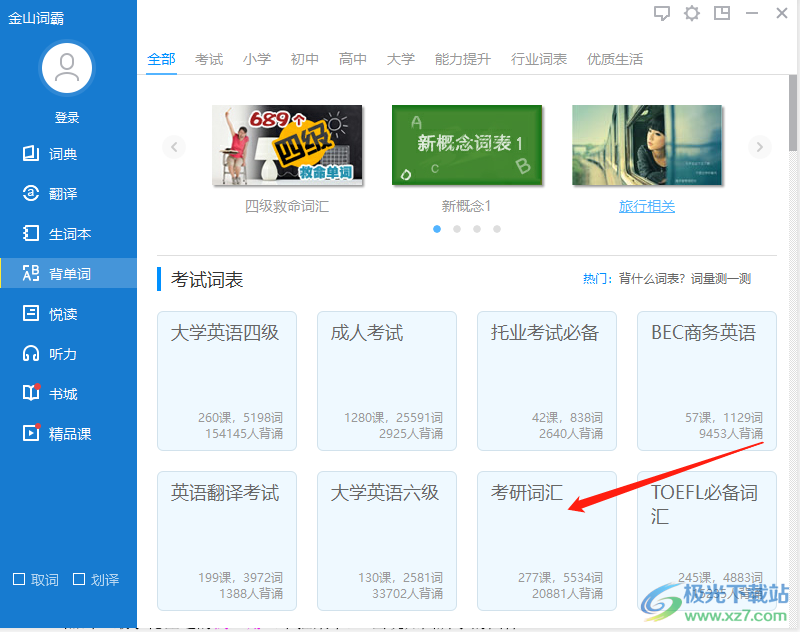Screen dimensions: 800x632
Task: Open the 旅行相关 link
Action: coord(647,206)
